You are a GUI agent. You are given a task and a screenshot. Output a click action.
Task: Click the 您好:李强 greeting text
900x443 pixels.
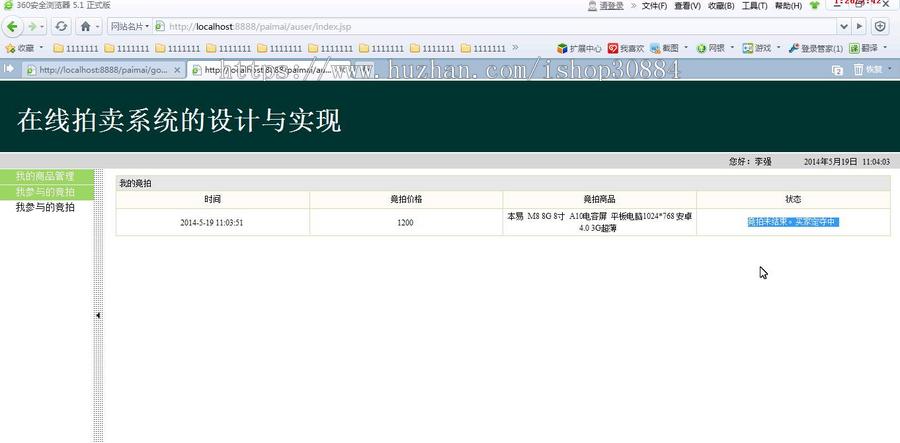tap(750, 162)
